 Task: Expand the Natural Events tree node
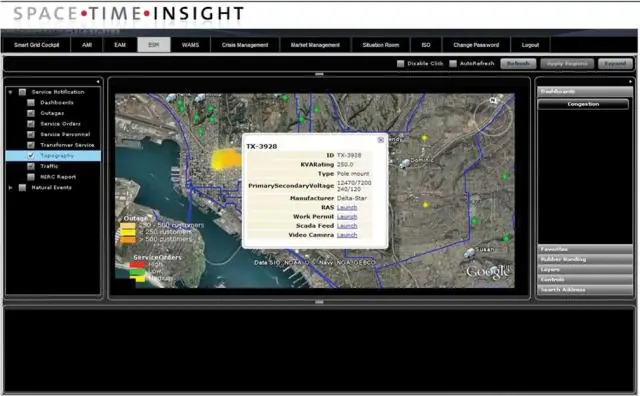tap(11, 188)
